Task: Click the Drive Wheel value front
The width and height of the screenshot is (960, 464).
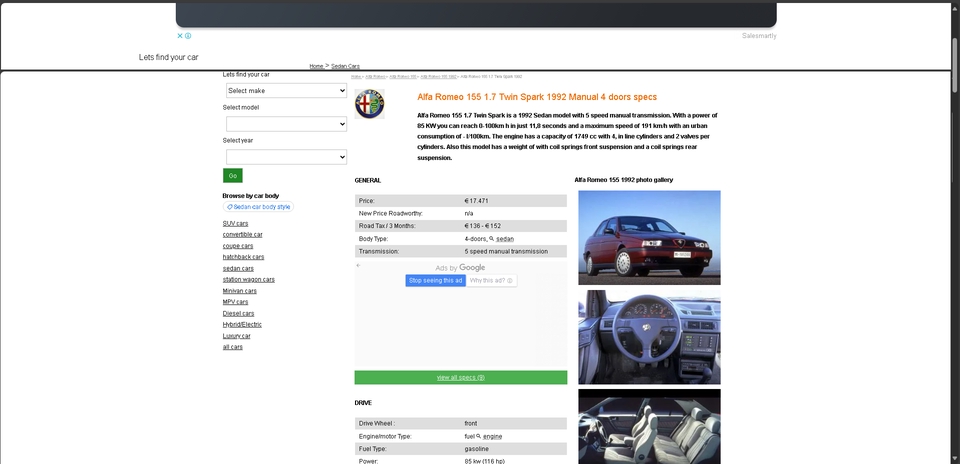Action: [471, 424]
